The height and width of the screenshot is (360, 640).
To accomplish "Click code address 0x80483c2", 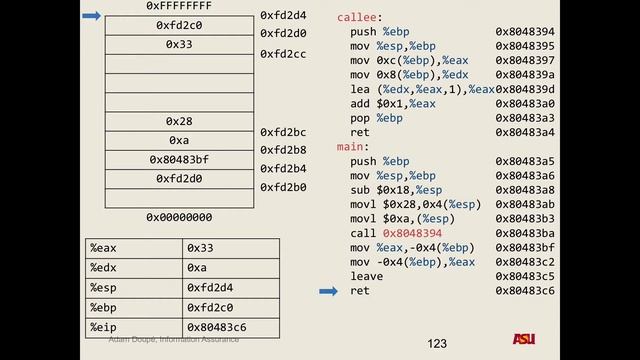I will click(525, 262).
